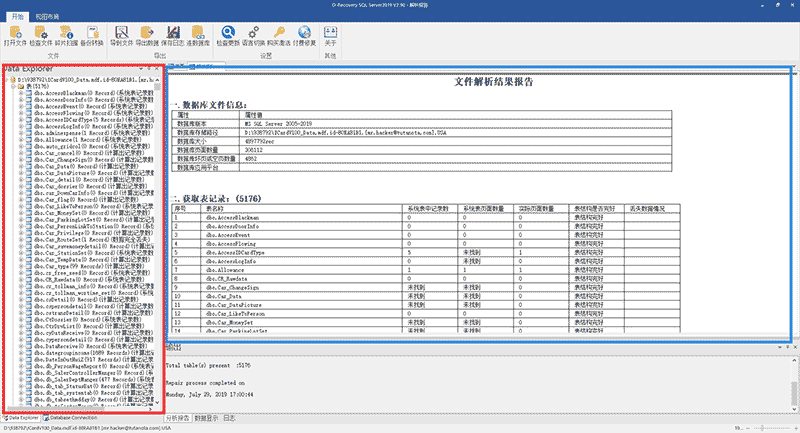Screen dimensions: 800x433
Task: Click the 语言切换 language switch gear icon
Action: coord(253,33)
